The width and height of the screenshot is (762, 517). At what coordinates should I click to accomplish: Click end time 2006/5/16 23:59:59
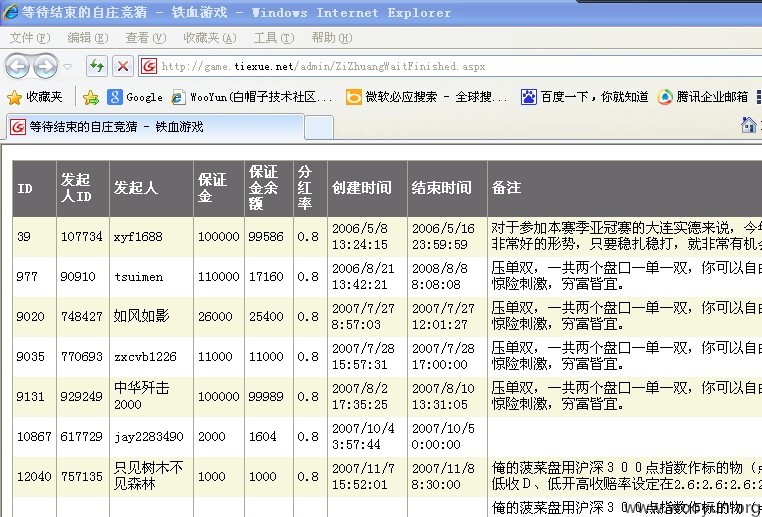tap(443, 236)
